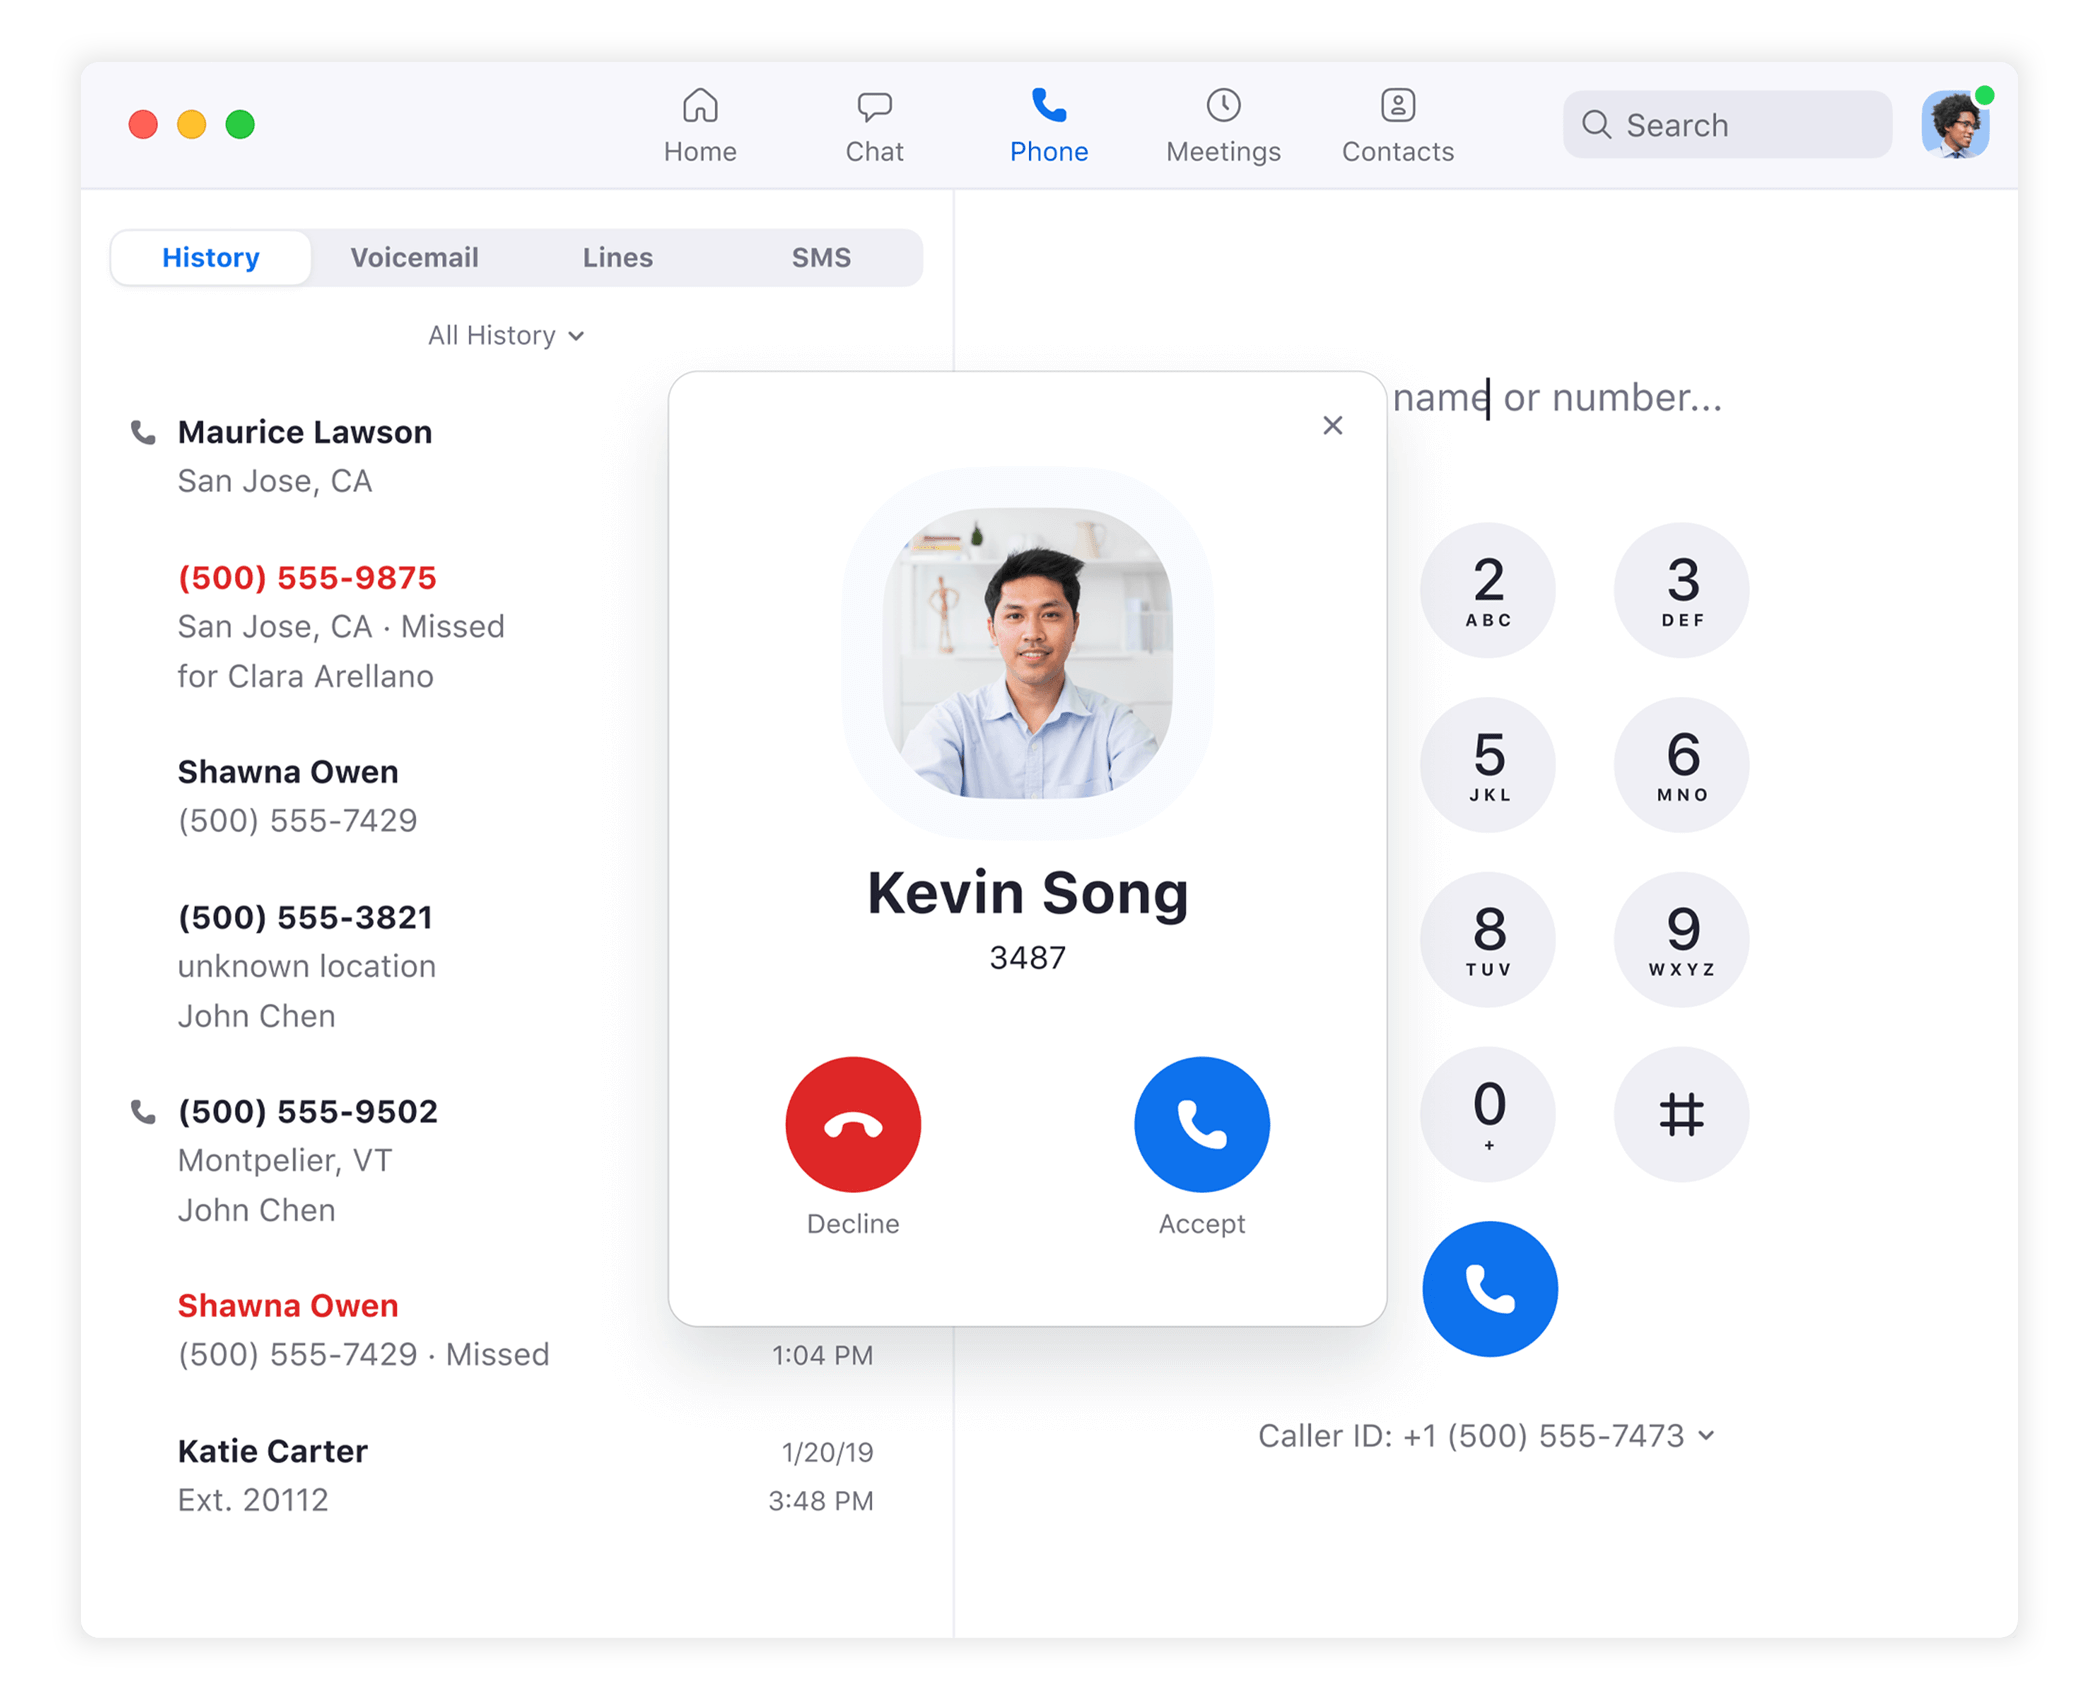Select the History tab
Image resolution: width=2100 pixels, height=1700 pixels.
coord(210,257)
